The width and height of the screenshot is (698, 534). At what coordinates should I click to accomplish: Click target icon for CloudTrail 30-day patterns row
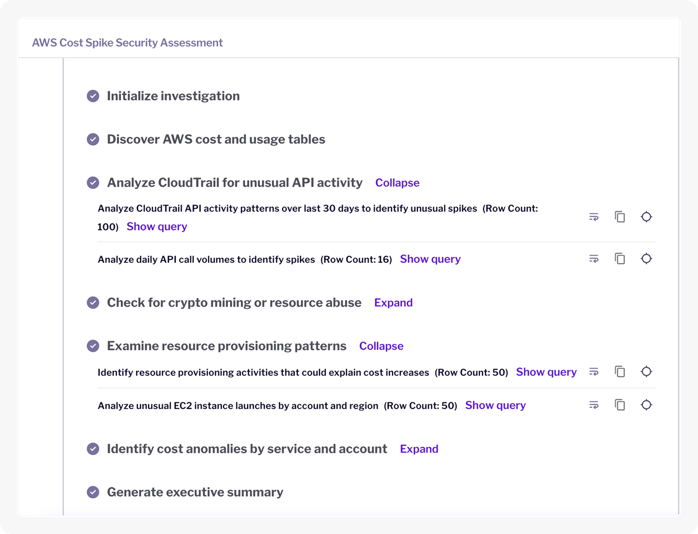click(x=646, y=217)
